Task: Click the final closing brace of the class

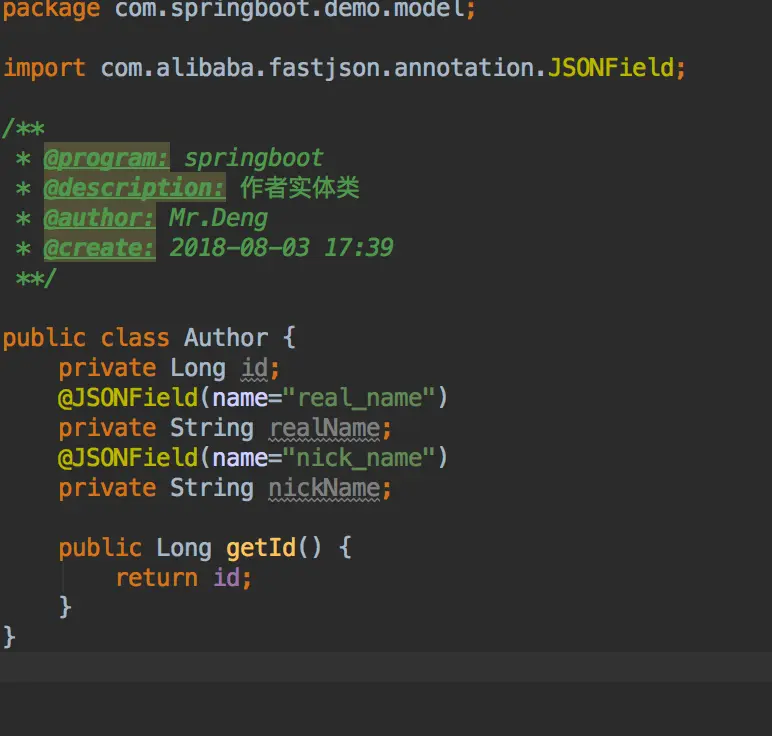Action: (x=9, y=637)
